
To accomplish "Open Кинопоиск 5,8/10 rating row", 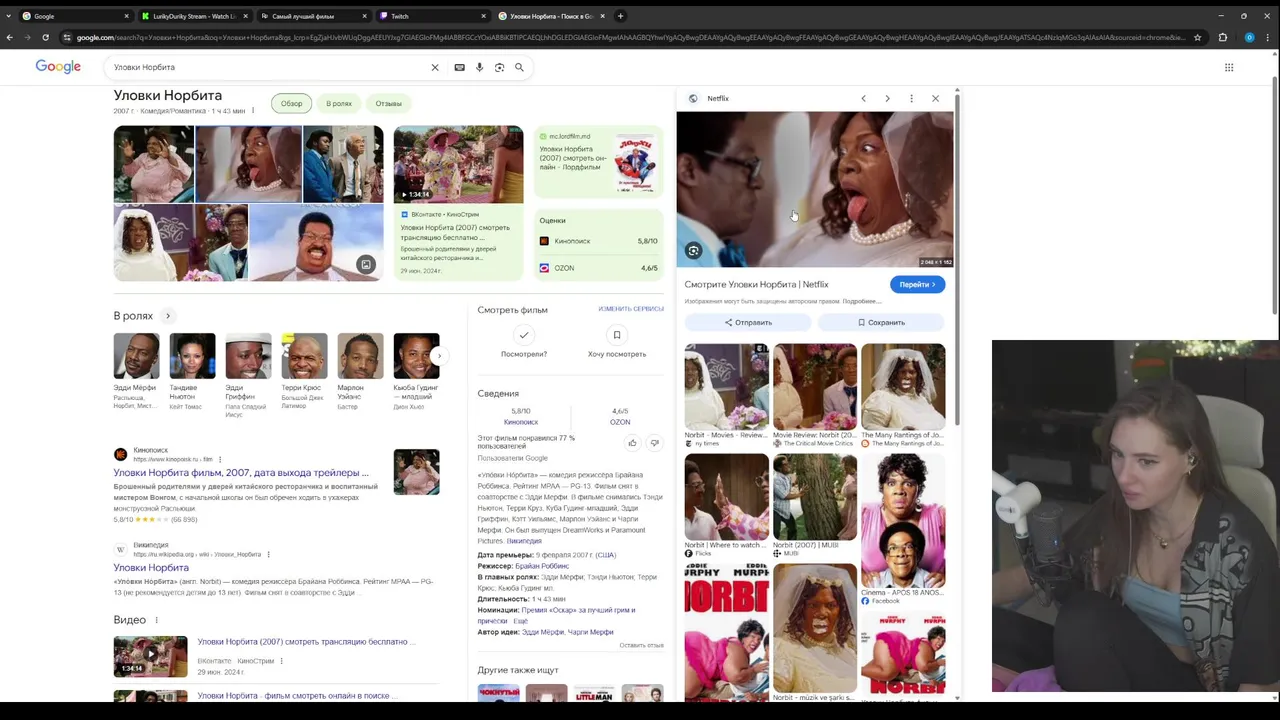I will 598,241.
